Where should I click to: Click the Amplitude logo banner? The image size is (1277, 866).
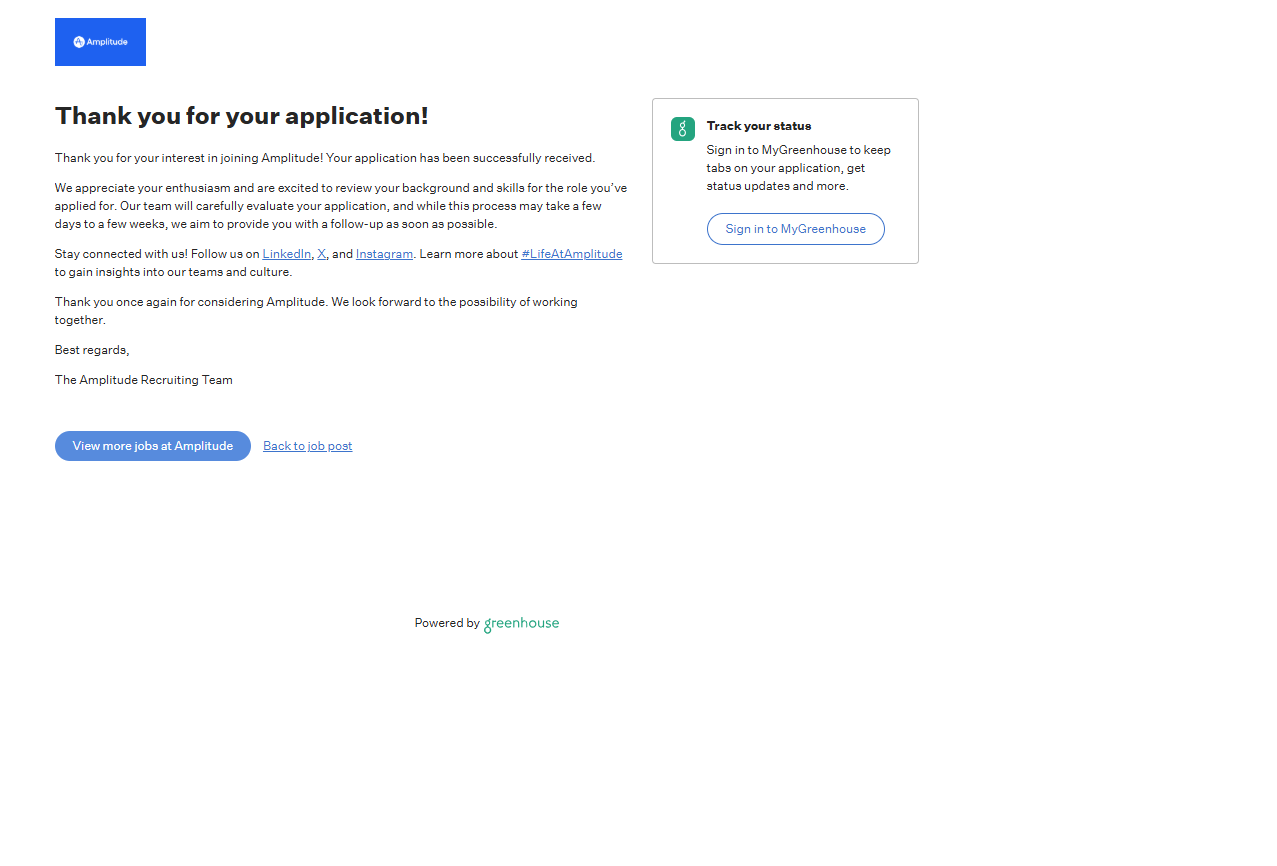point(100,42)
